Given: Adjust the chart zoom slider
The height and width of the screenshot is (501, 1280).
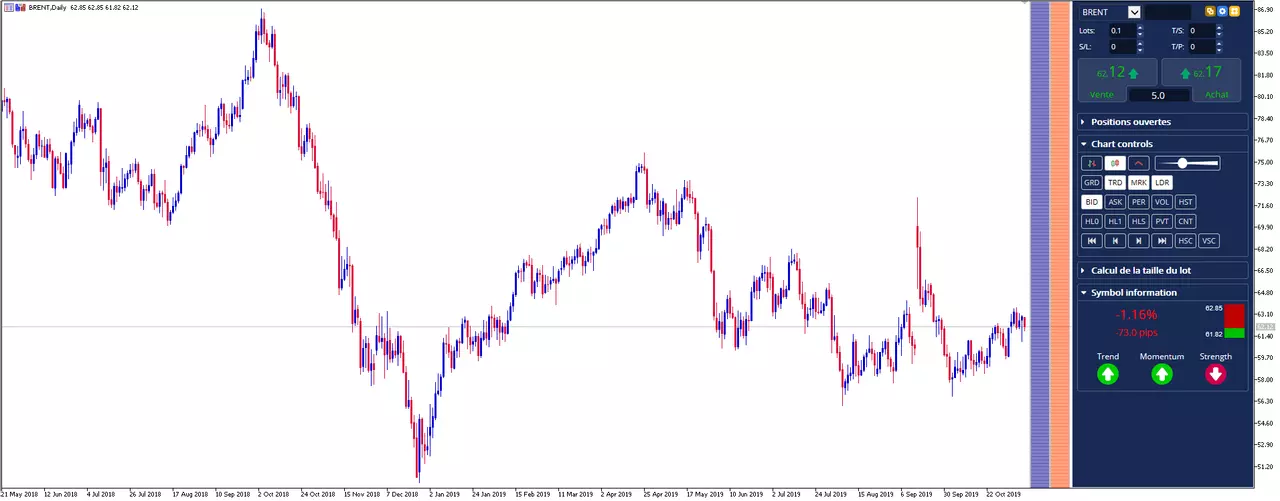Looking at the screenshot, I should coord(1187,163).
